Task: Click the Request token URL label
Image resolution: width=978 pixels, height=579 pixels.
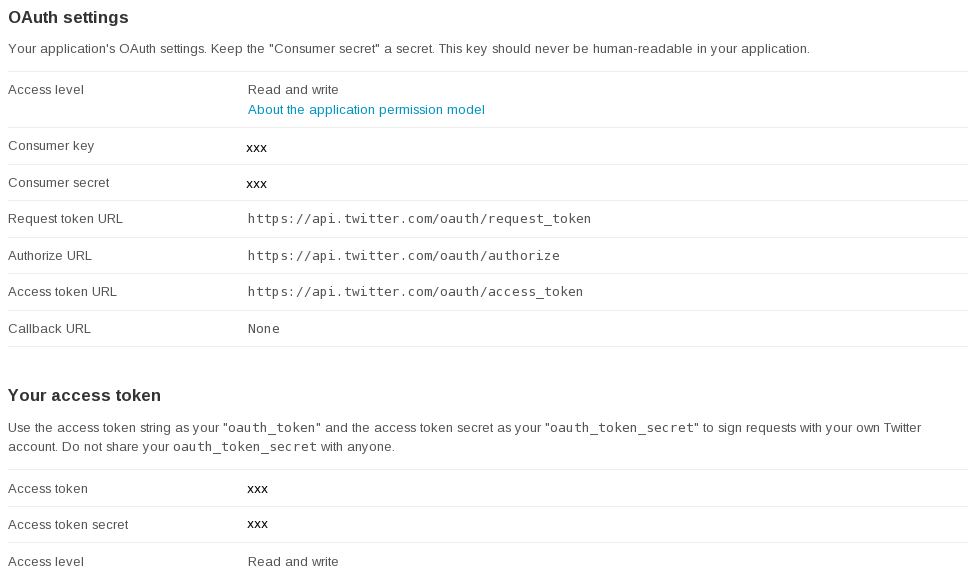Action: (65, 219)
